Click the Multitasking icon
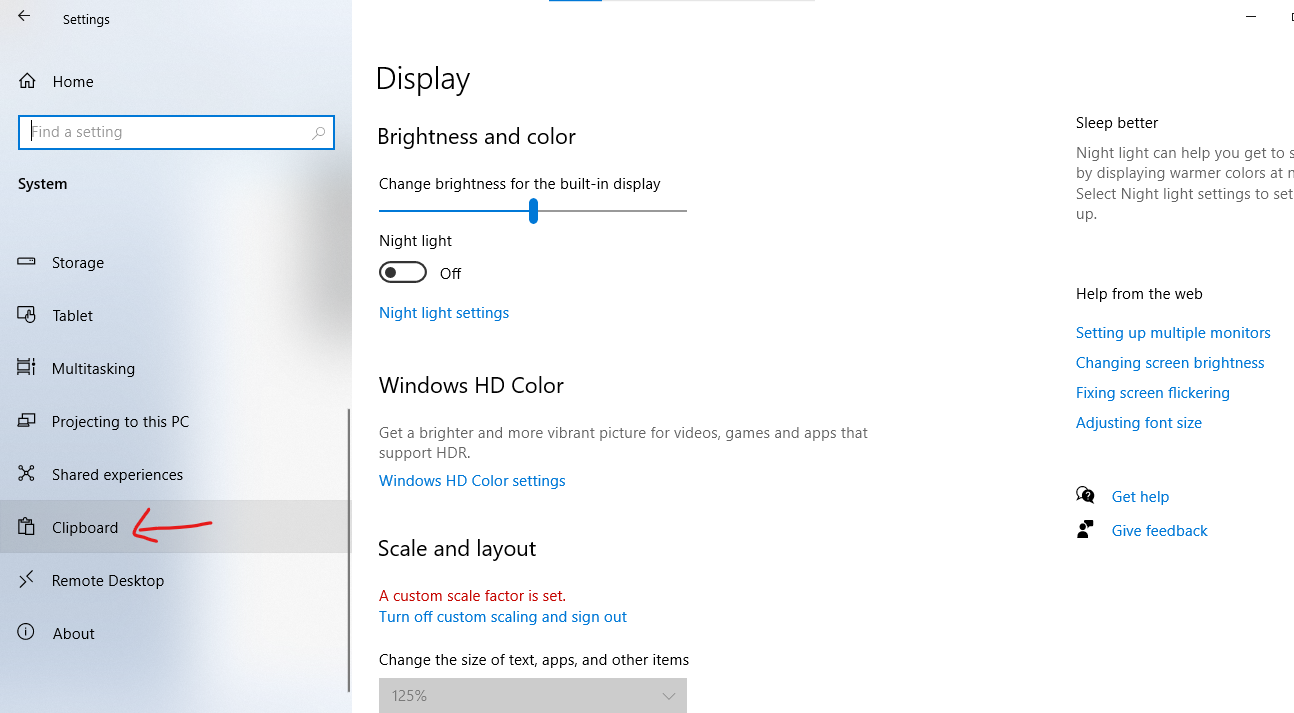 [26, 367]
